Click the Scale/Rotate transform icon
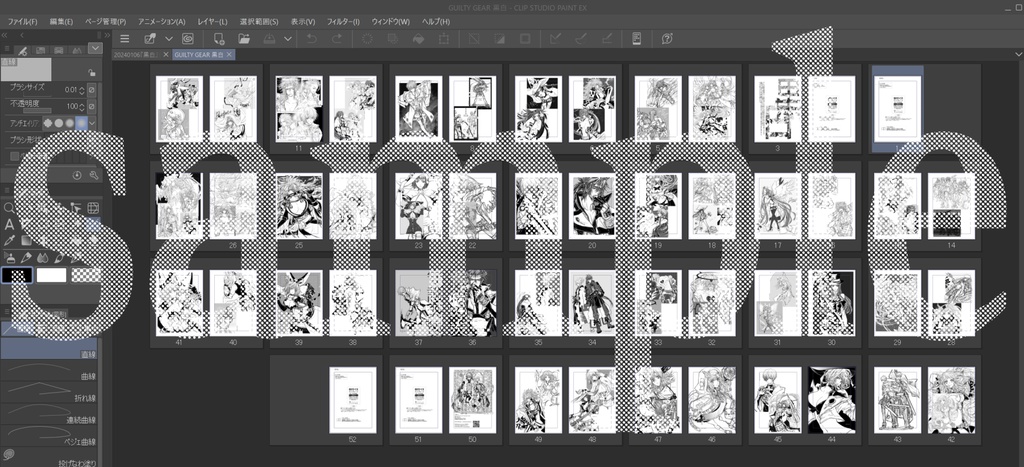This screenshot has height=467, width=1024. pos(444,39)
